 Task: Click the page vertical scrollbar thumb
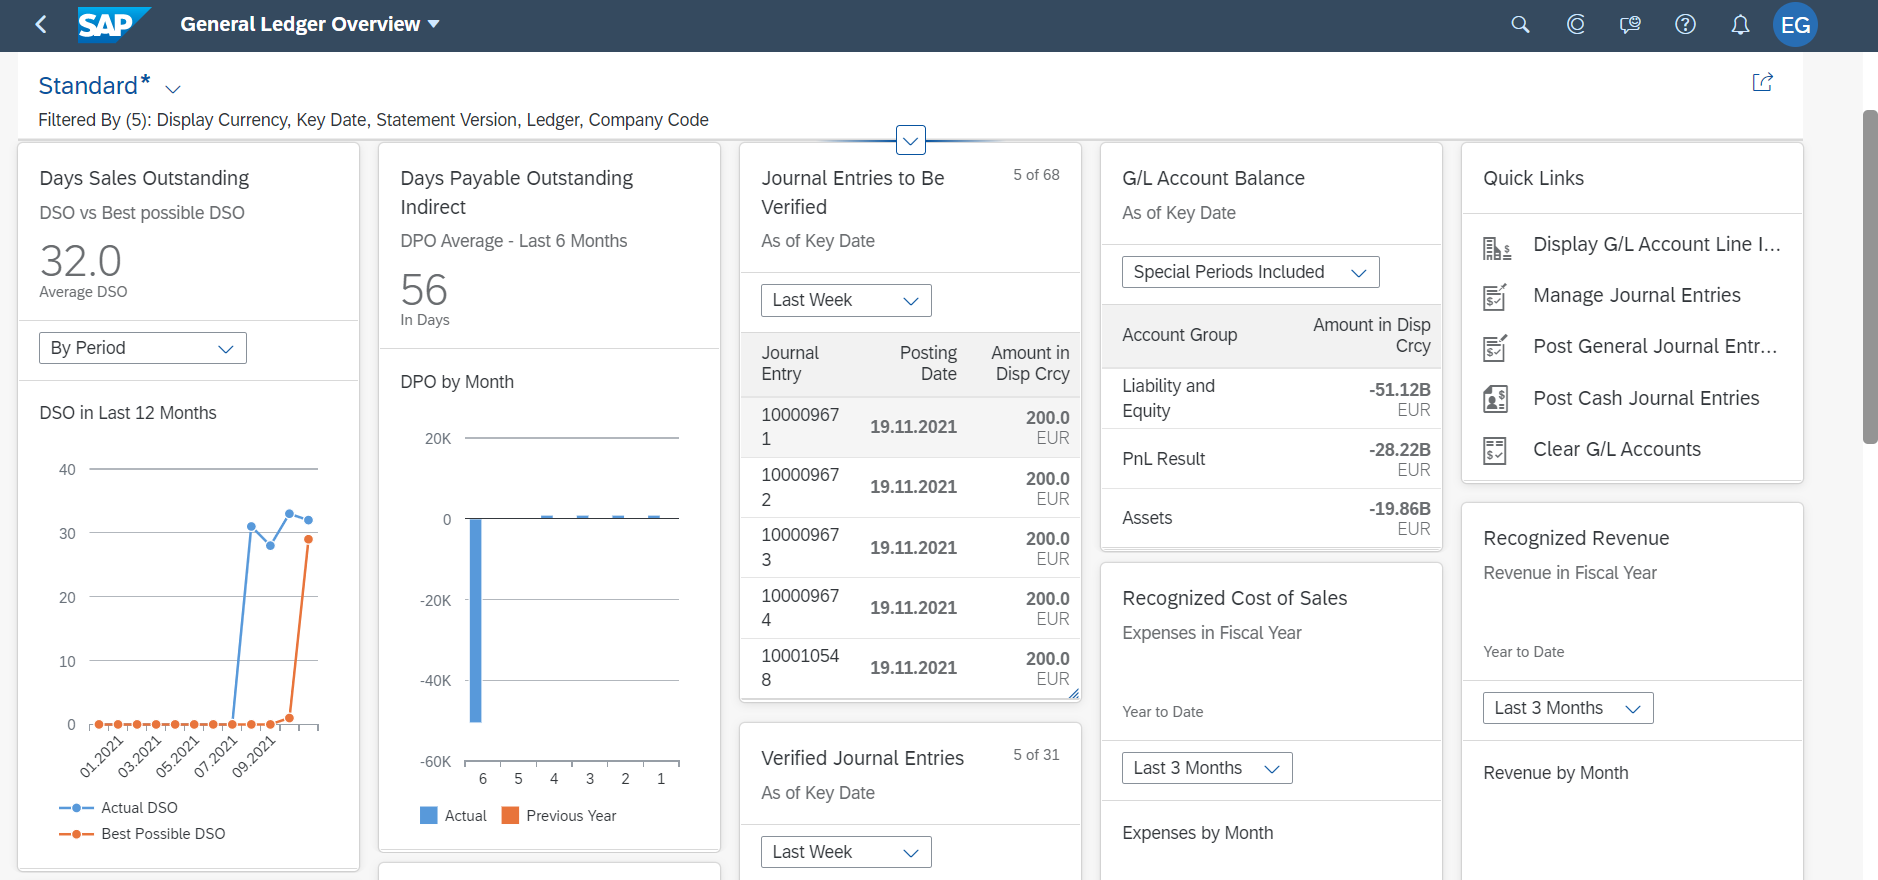1870,277
